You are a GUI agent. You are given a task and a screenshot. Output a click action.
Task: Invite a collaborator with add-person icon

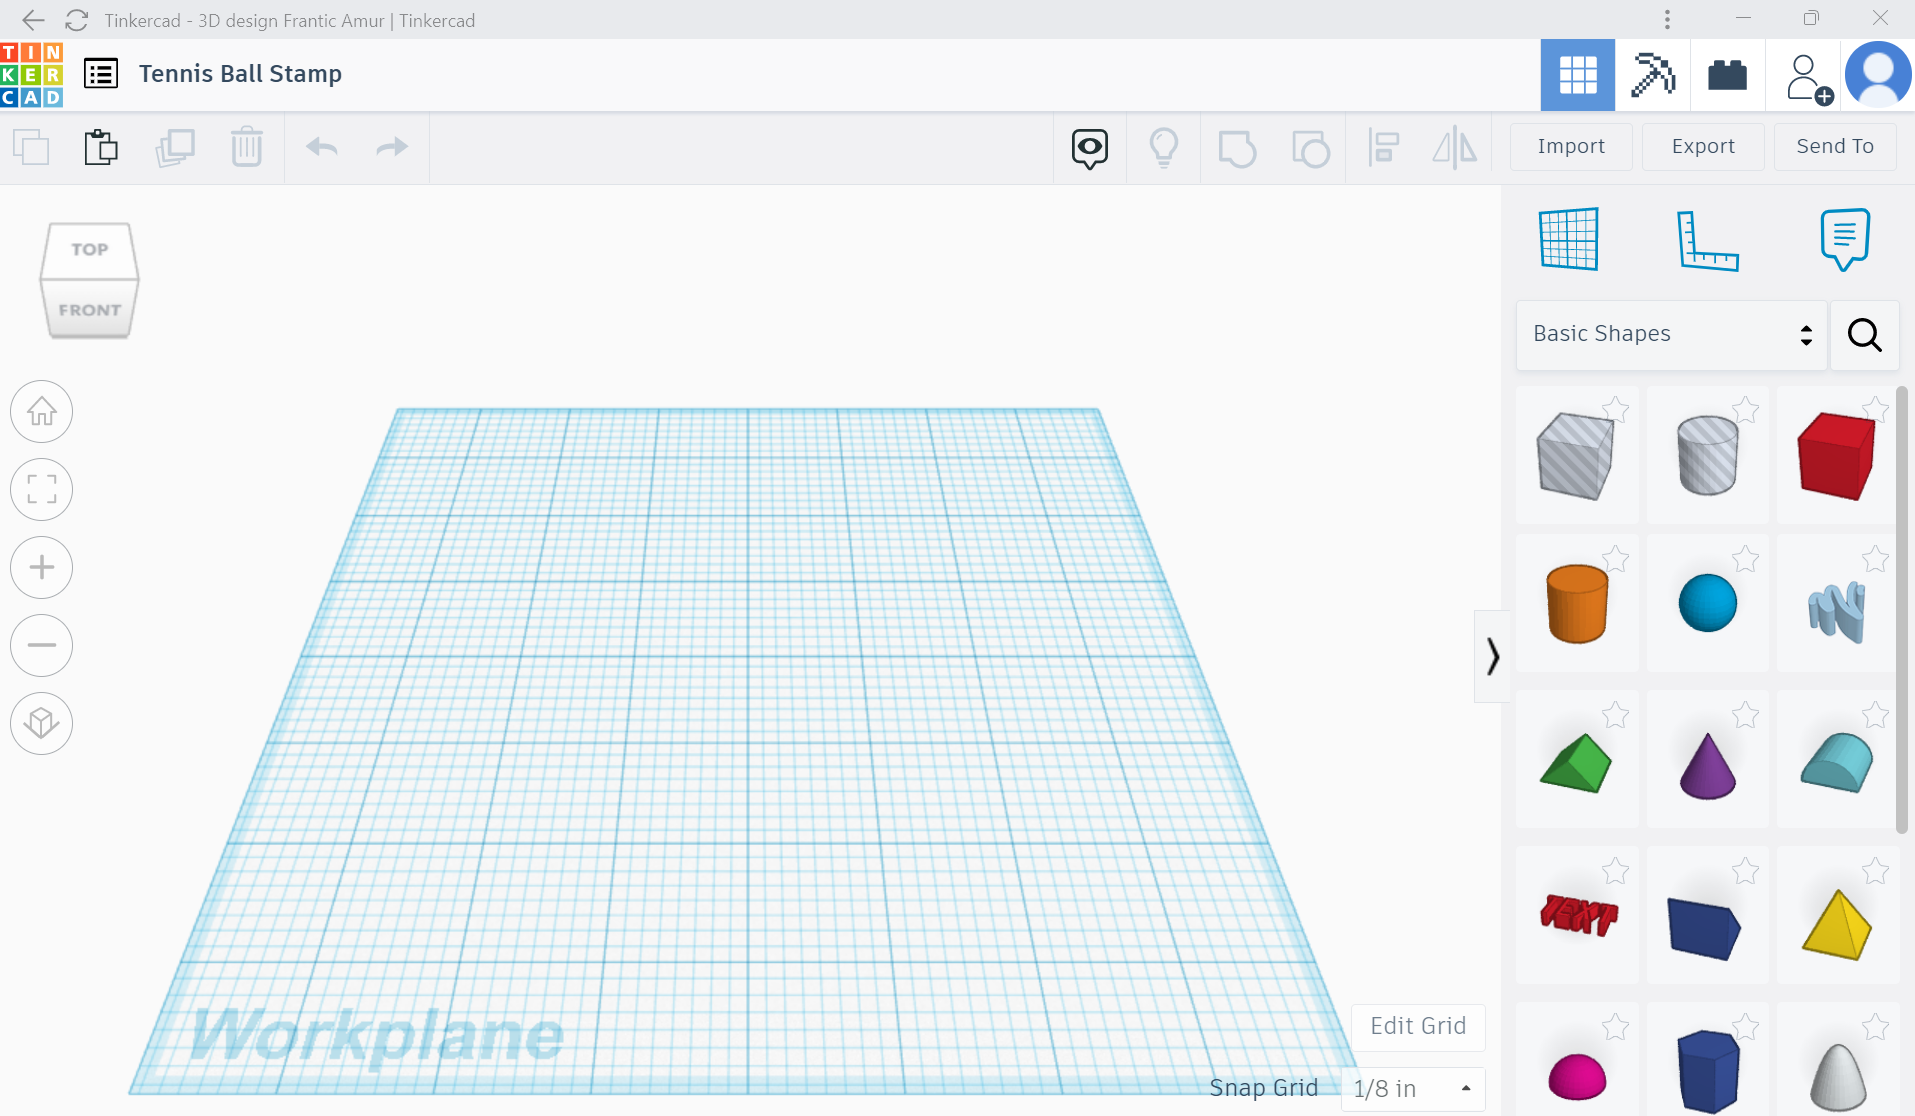click(1808, 78)
